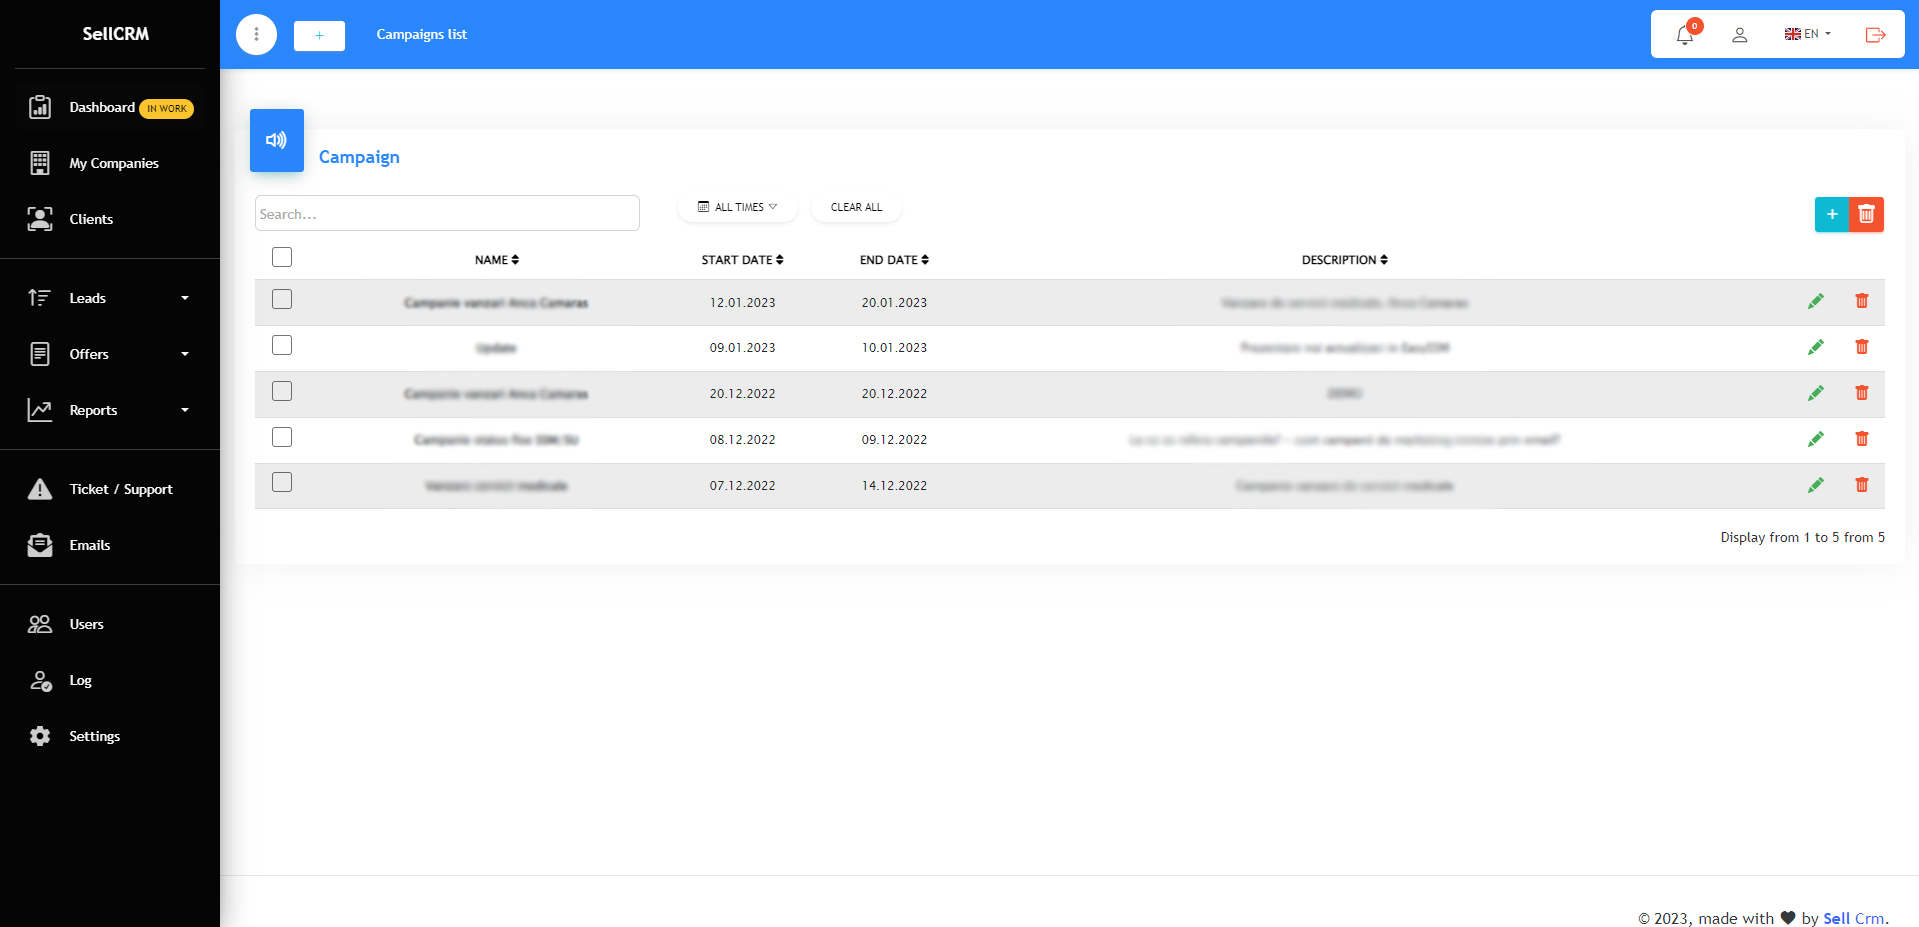Open My Companies in the sidebar
This screenshot has width=1919, height=927.
pyautogui.click(x=113, y=163)
